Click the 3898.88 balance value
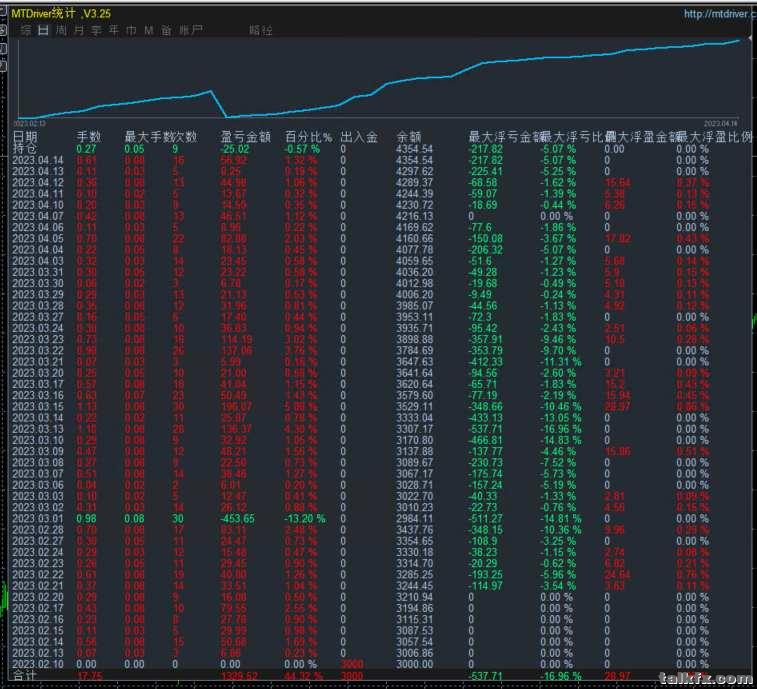757x689 pixels. coord(415,339)
